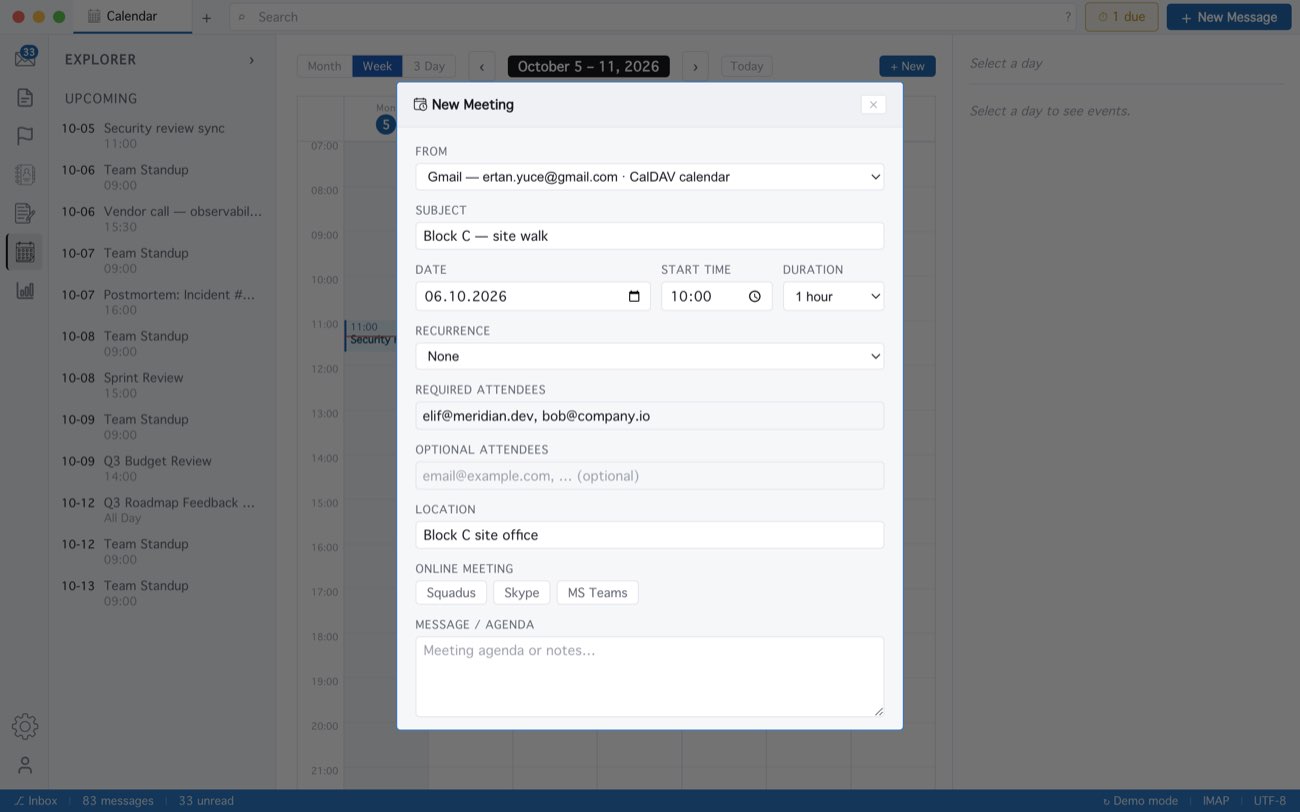Open the Recurrence dropdown

coord(650,356)
